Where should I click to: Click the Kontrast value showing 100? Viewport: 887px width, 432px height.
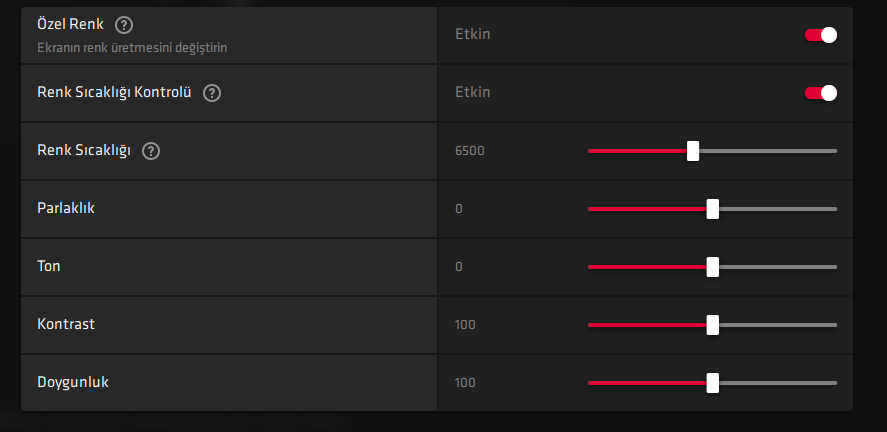coord(465,325)
